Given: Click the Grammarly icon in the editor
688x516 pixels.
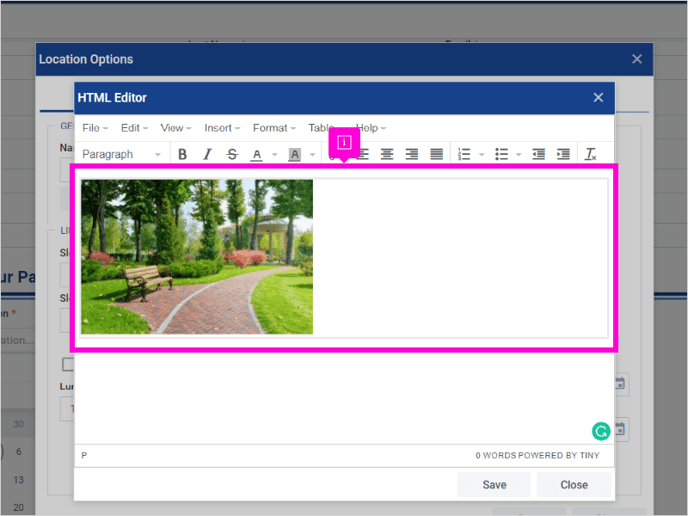Looking at the screenshot, I should (601, 431).
